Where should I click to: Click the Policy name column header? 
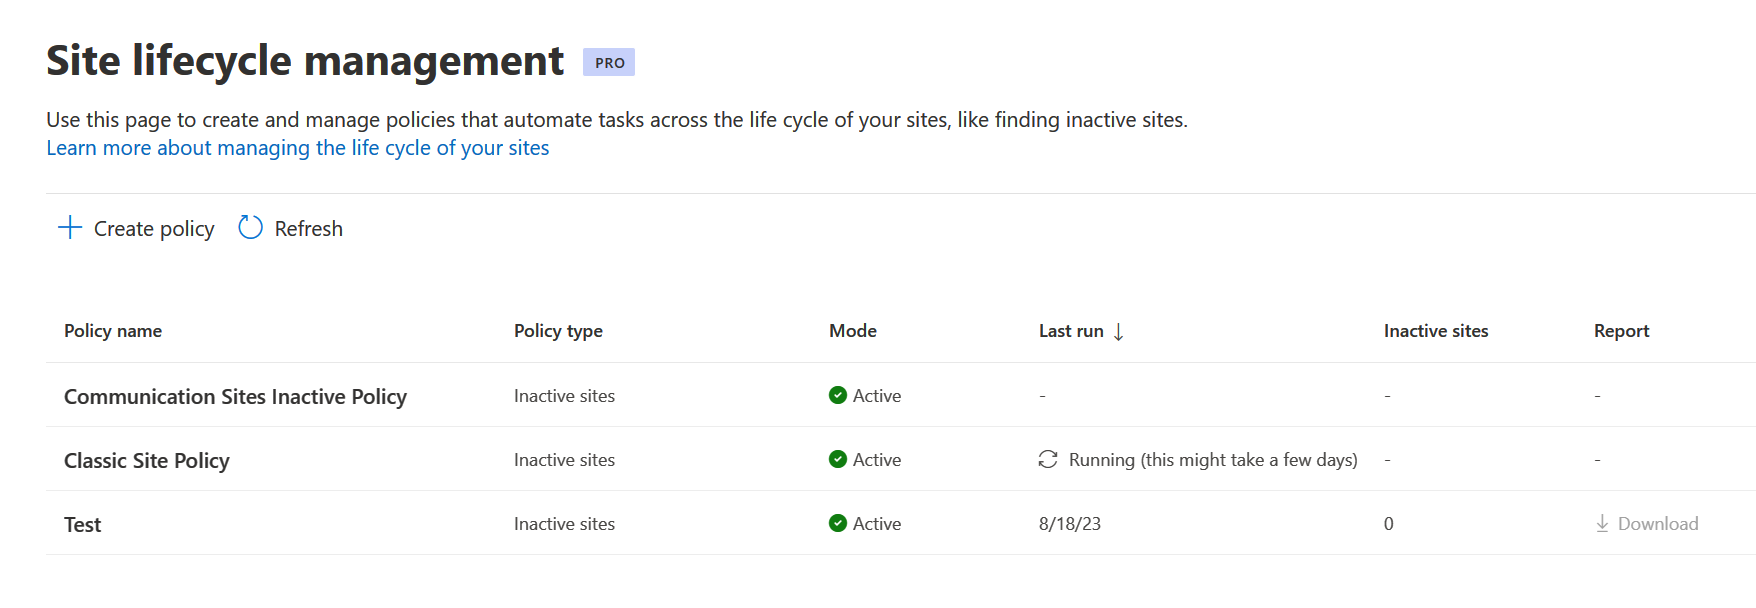[x=112, y=330]
